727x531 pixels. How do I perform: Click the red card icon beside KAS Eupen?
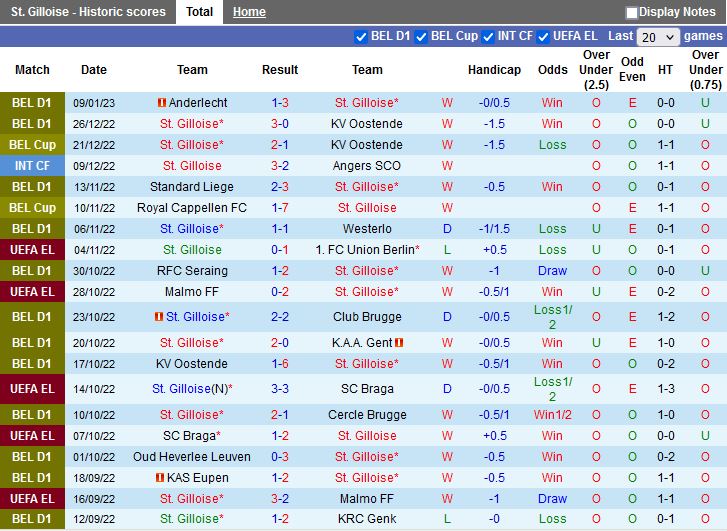159,477
